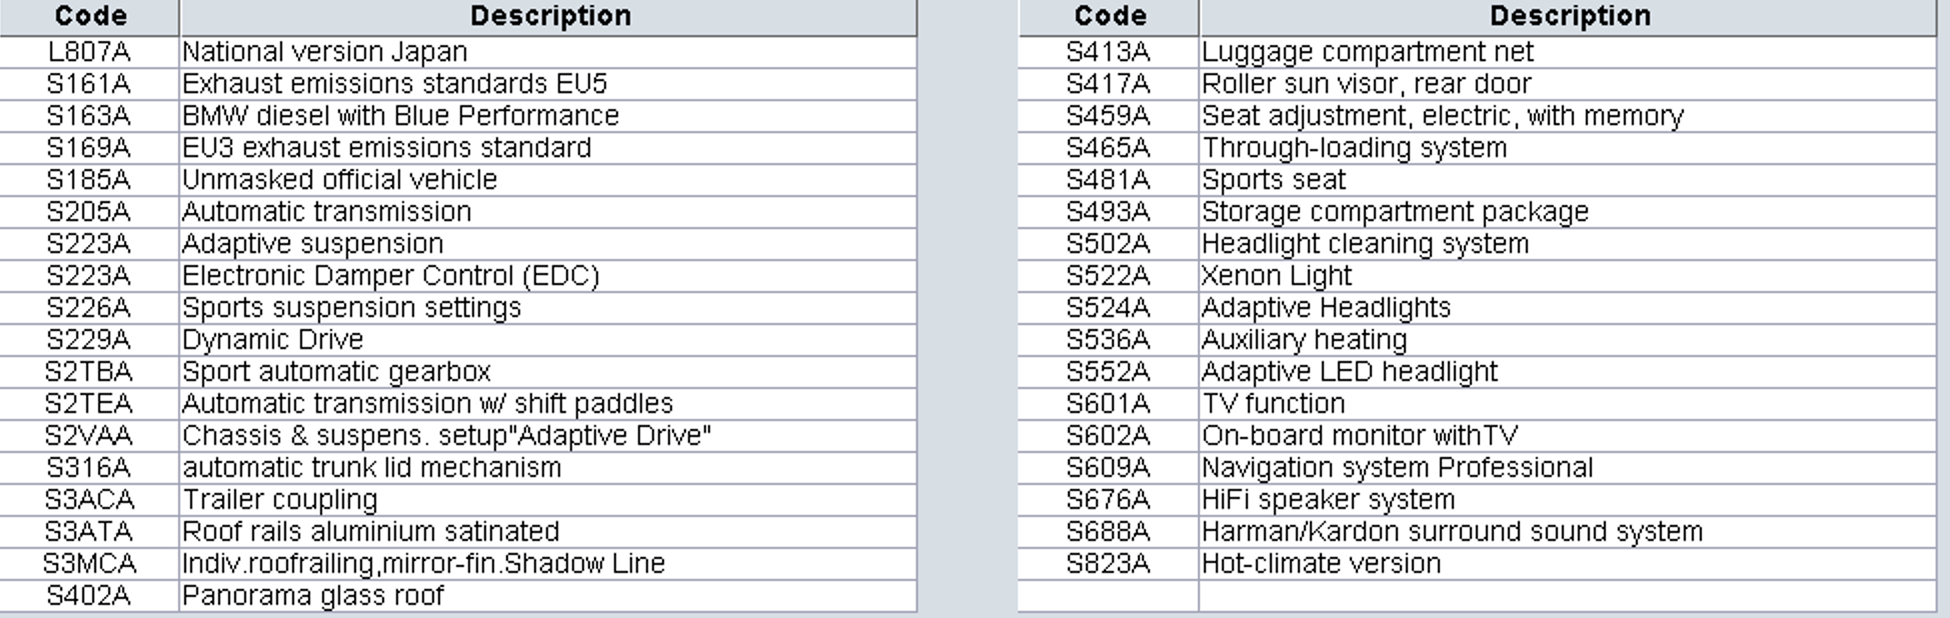
Task: Click code S2TBA in the table
Action: (x=89, y=372)
